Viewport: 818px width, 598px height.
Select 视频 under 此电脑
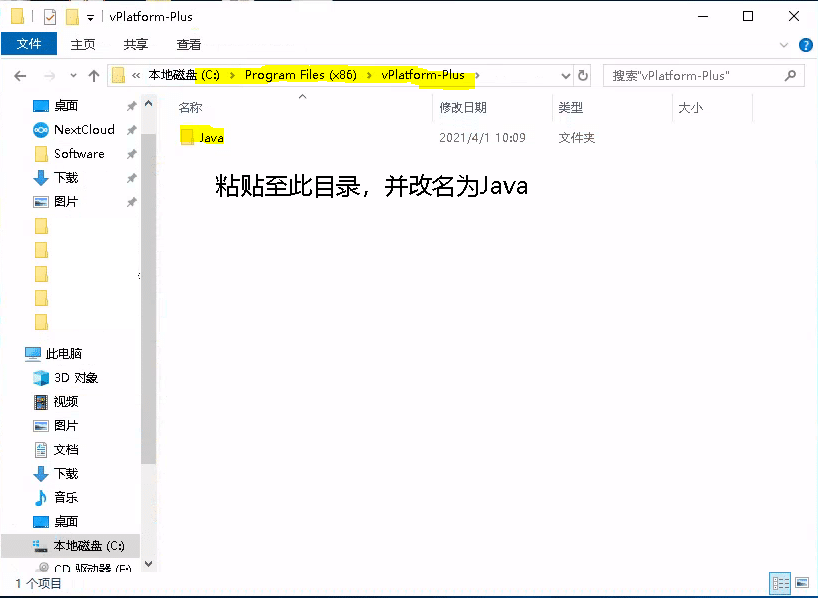[x=66, y=402]
